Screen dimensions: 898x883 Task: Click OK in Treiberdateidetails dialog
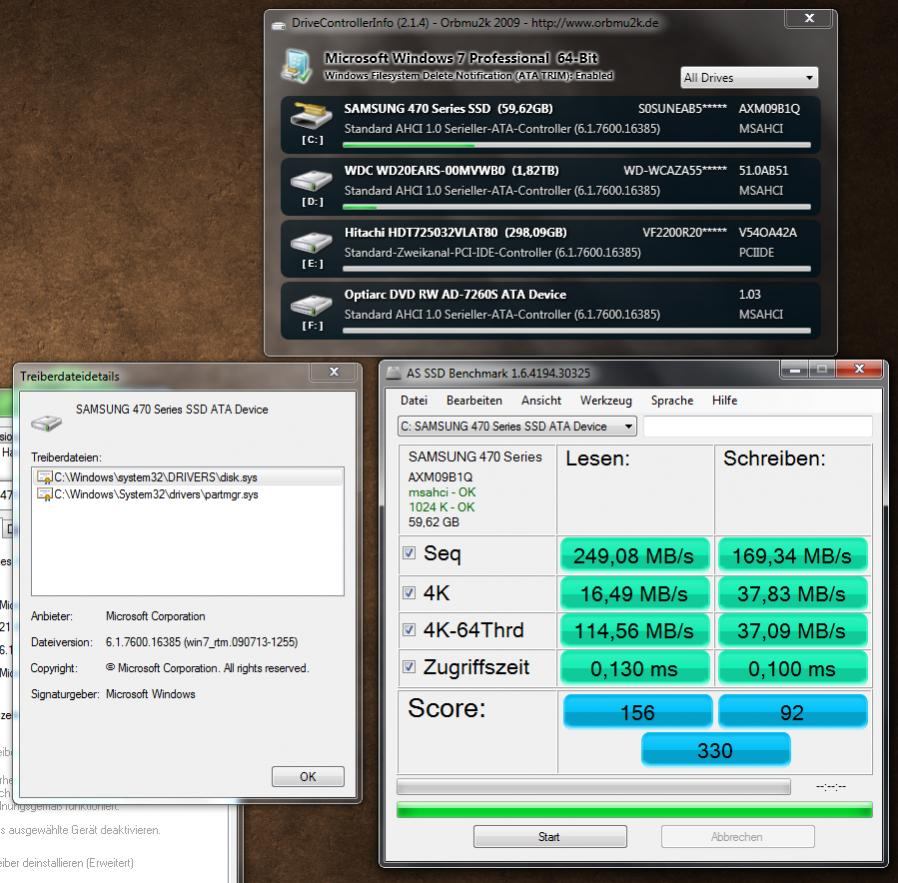pos(308,776)
